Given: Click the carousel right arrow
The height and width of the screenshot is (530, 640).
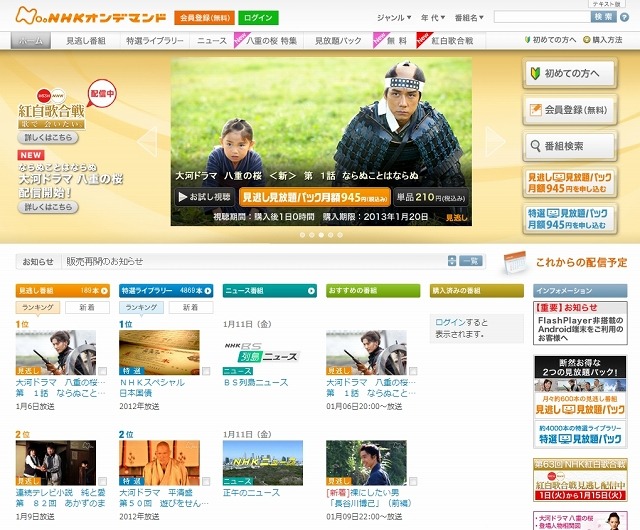Looking at the screenshot, I should 495,141.
